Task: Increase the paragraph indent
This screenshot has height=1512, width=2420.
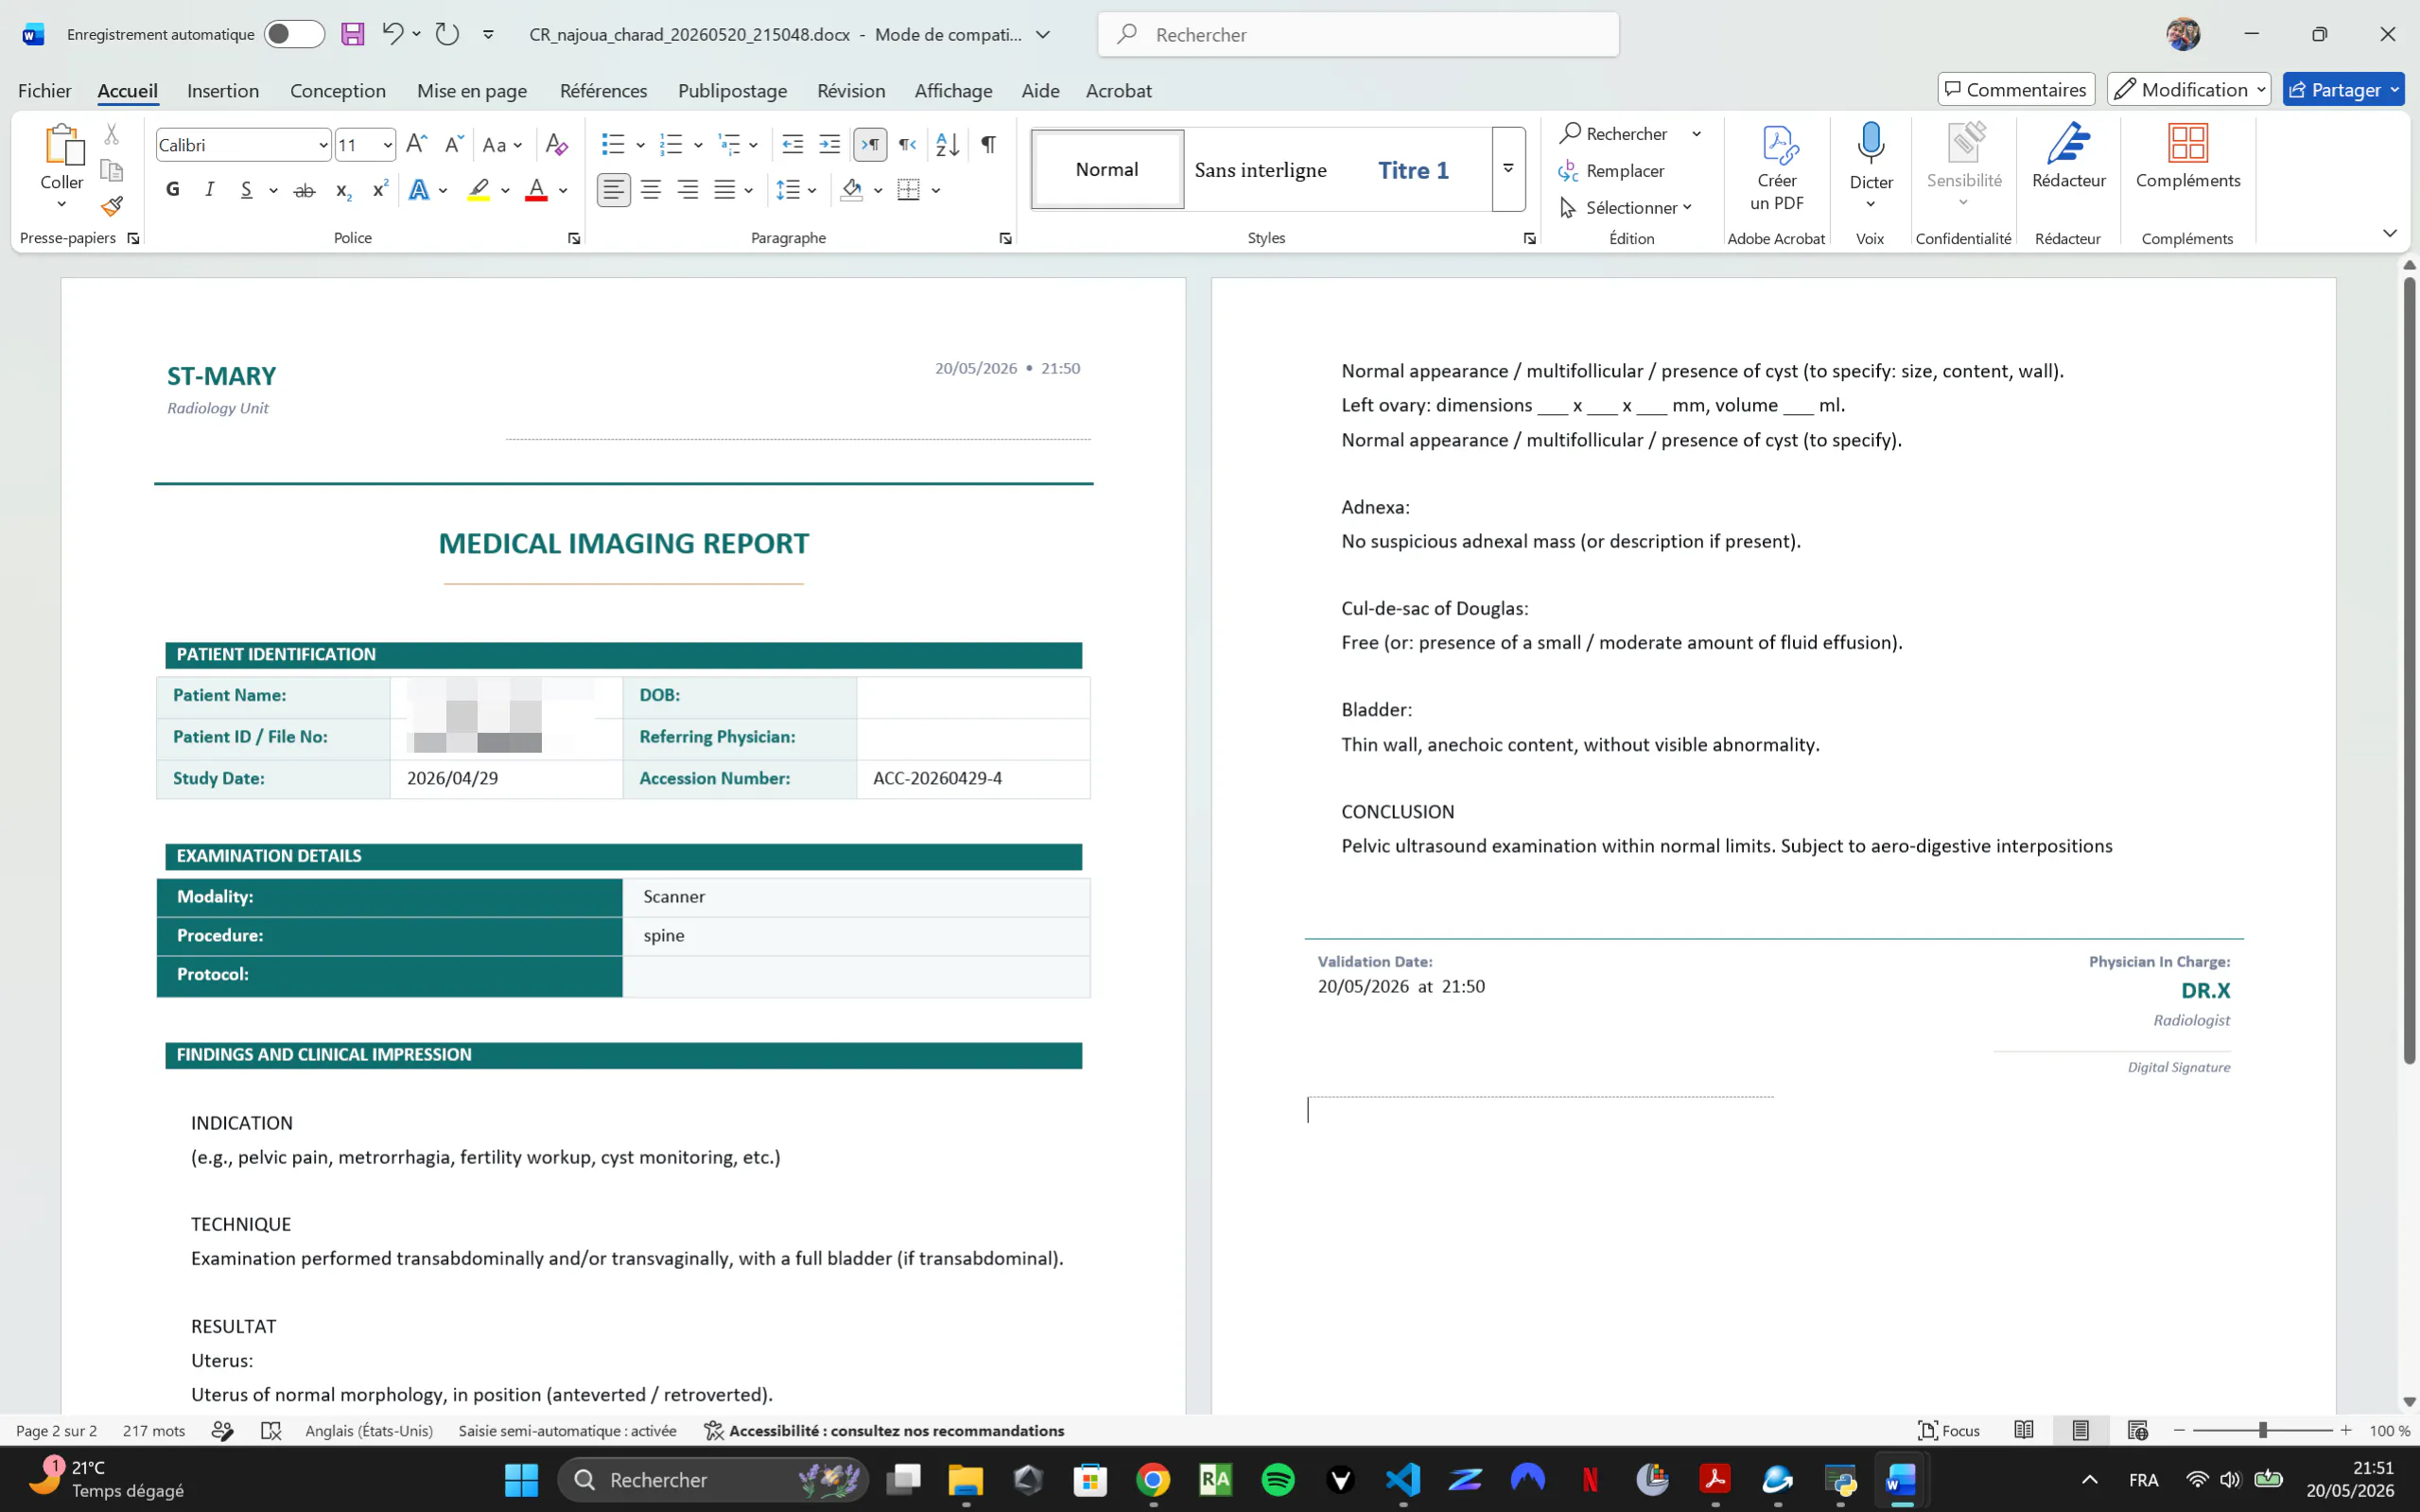Action: (830, 145)
